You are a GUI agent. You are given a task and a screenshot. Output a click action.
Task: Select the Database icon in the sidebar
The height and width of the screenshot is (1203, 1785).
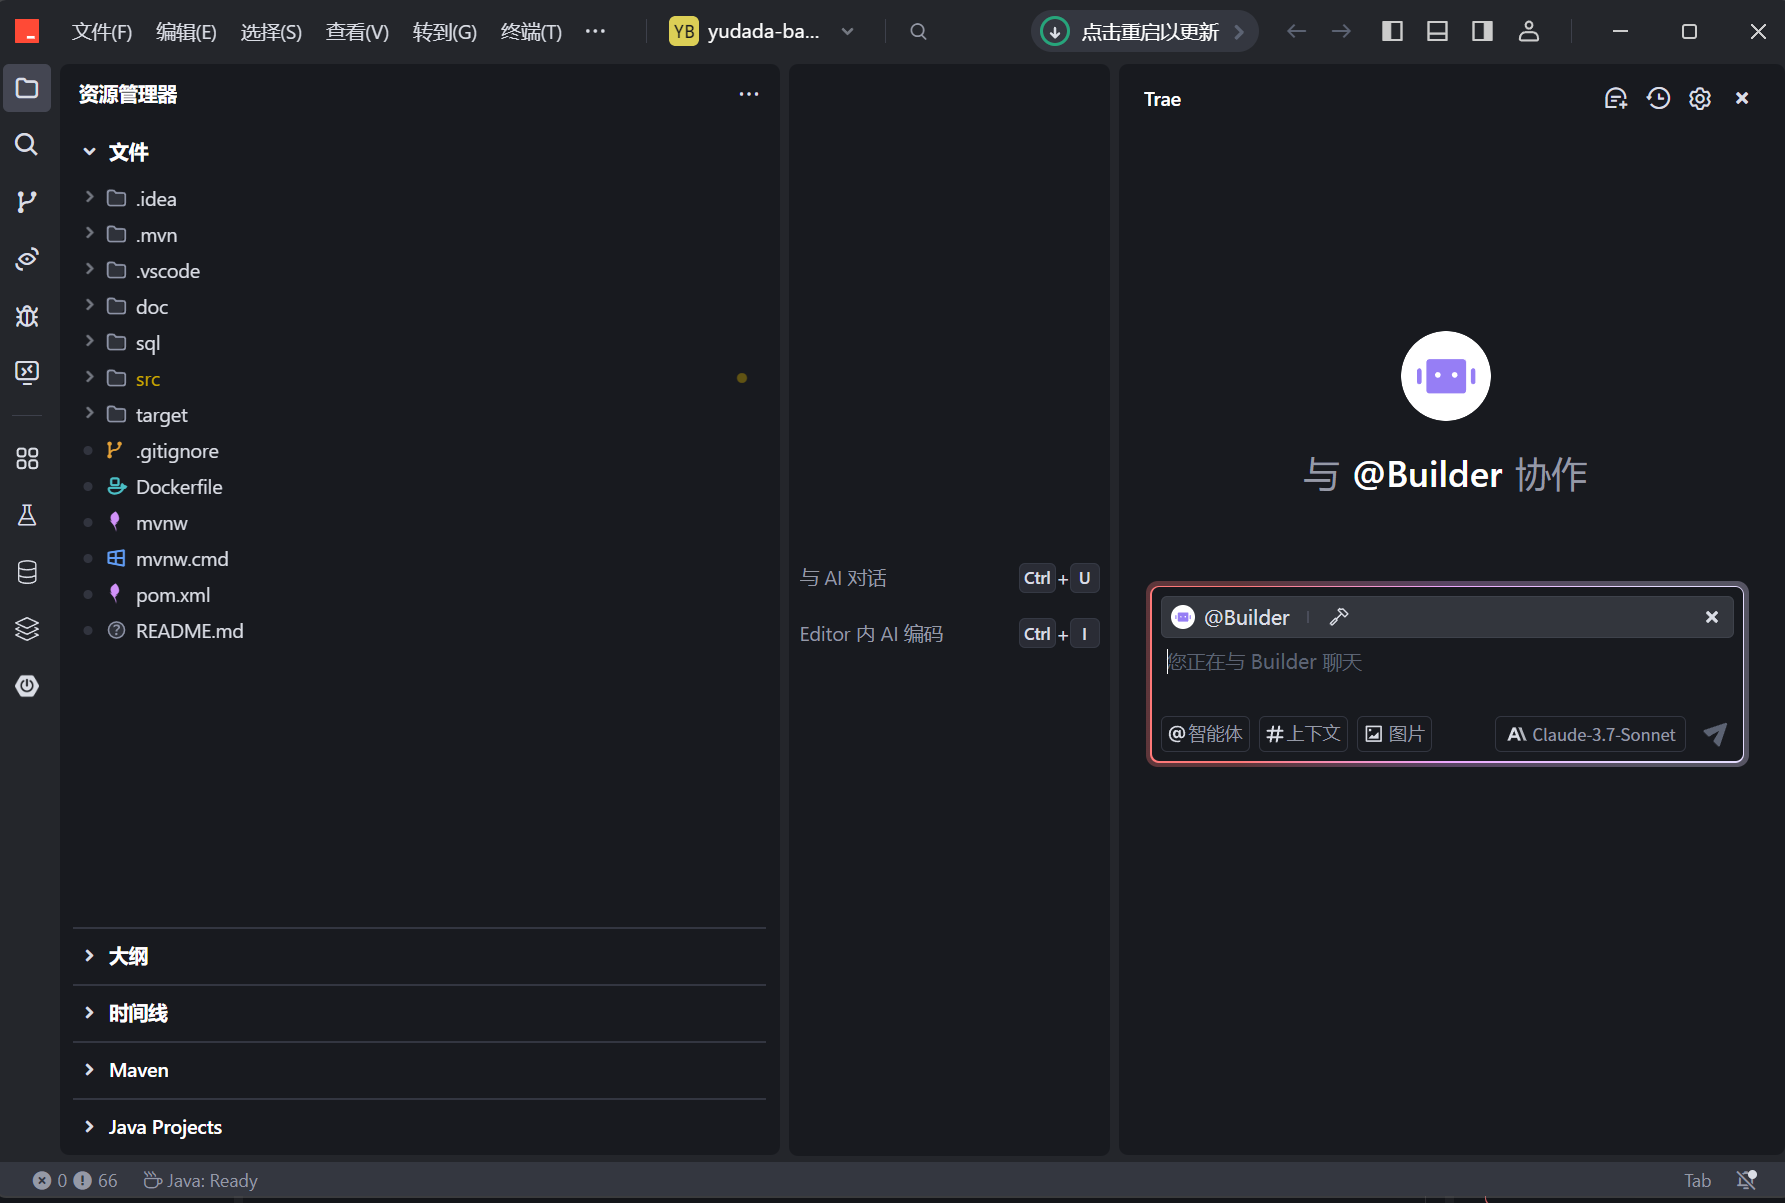click(x=27, y=571)
